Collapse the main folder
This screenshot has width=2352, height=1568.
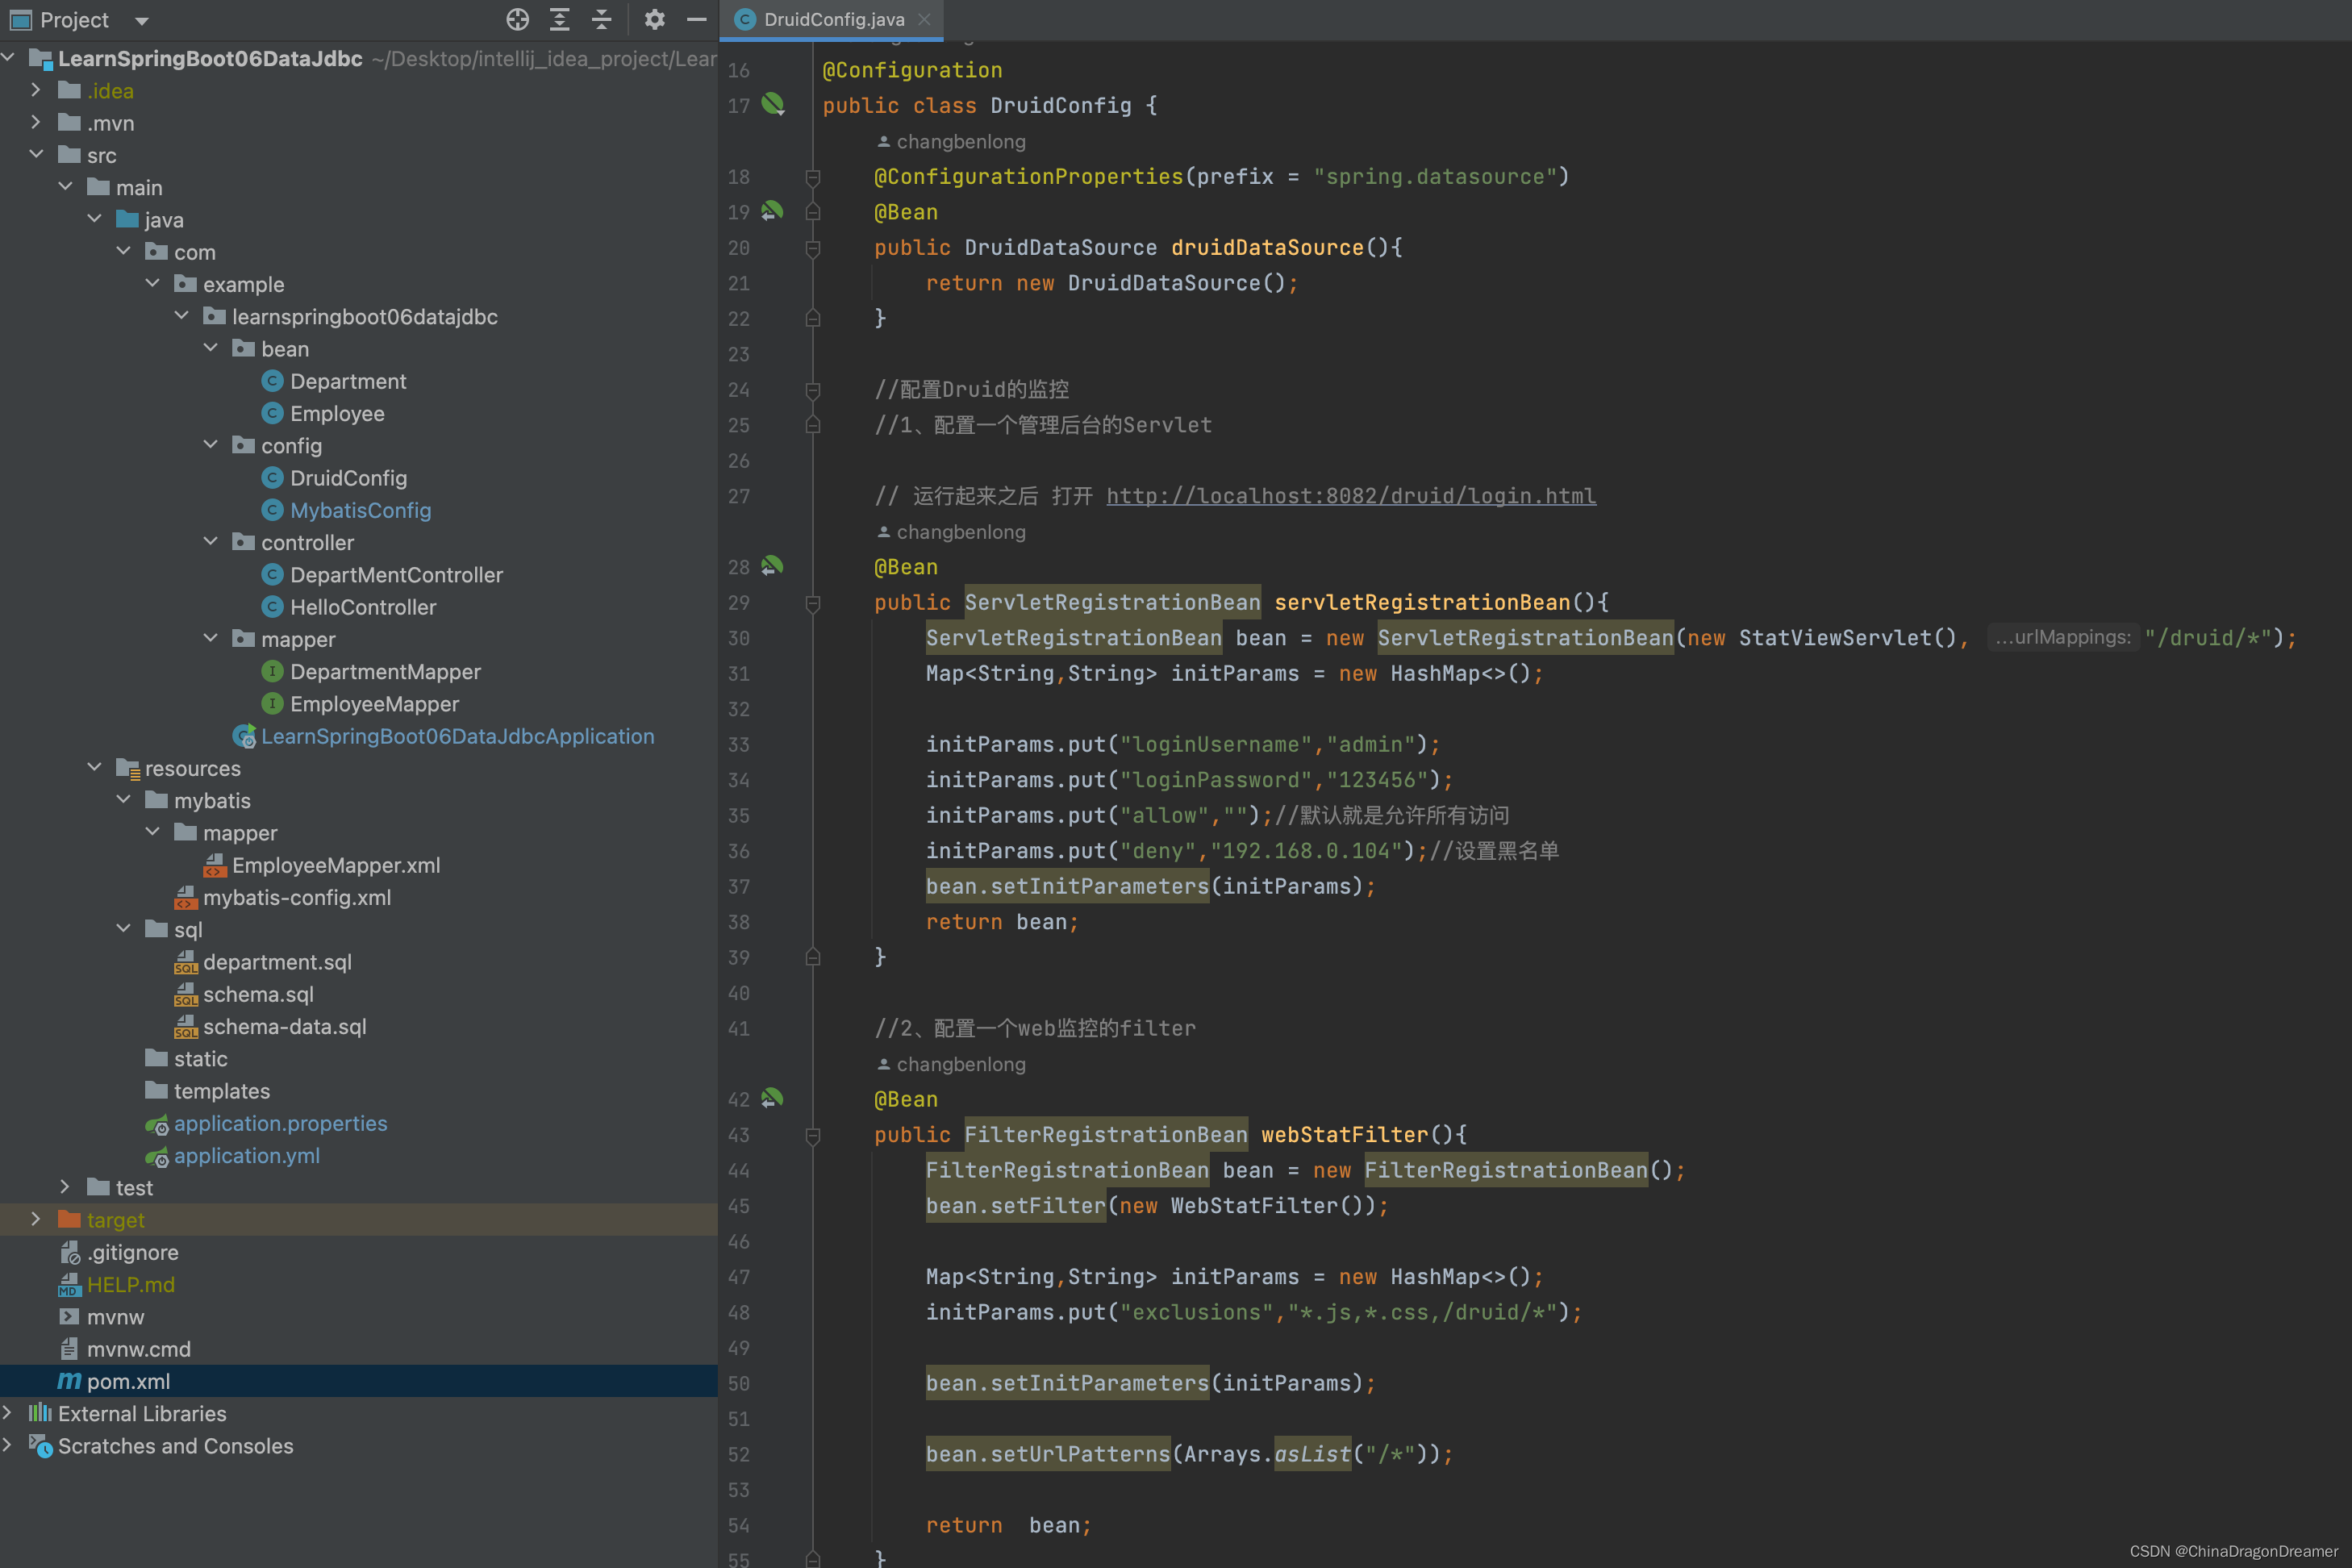point(65,187)
